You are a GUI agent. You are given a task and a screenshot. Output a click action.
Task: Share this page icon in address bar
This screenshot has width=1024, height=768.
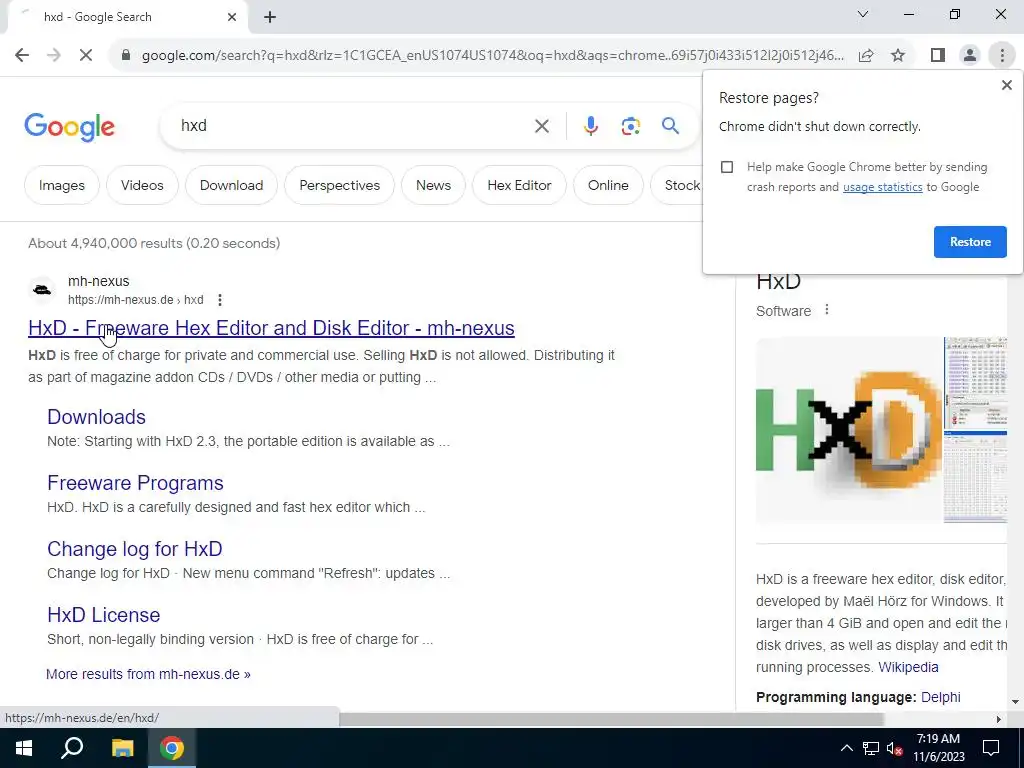[x=866, y=56]
